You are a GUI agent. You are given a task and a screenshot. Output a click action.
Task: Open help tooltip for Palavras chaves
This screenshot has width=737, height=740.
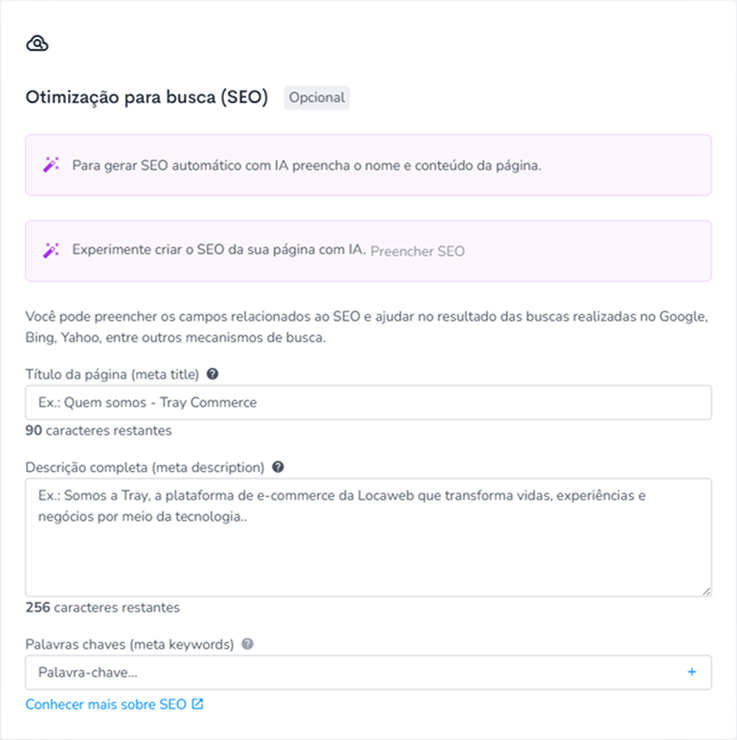coord(247,644)
